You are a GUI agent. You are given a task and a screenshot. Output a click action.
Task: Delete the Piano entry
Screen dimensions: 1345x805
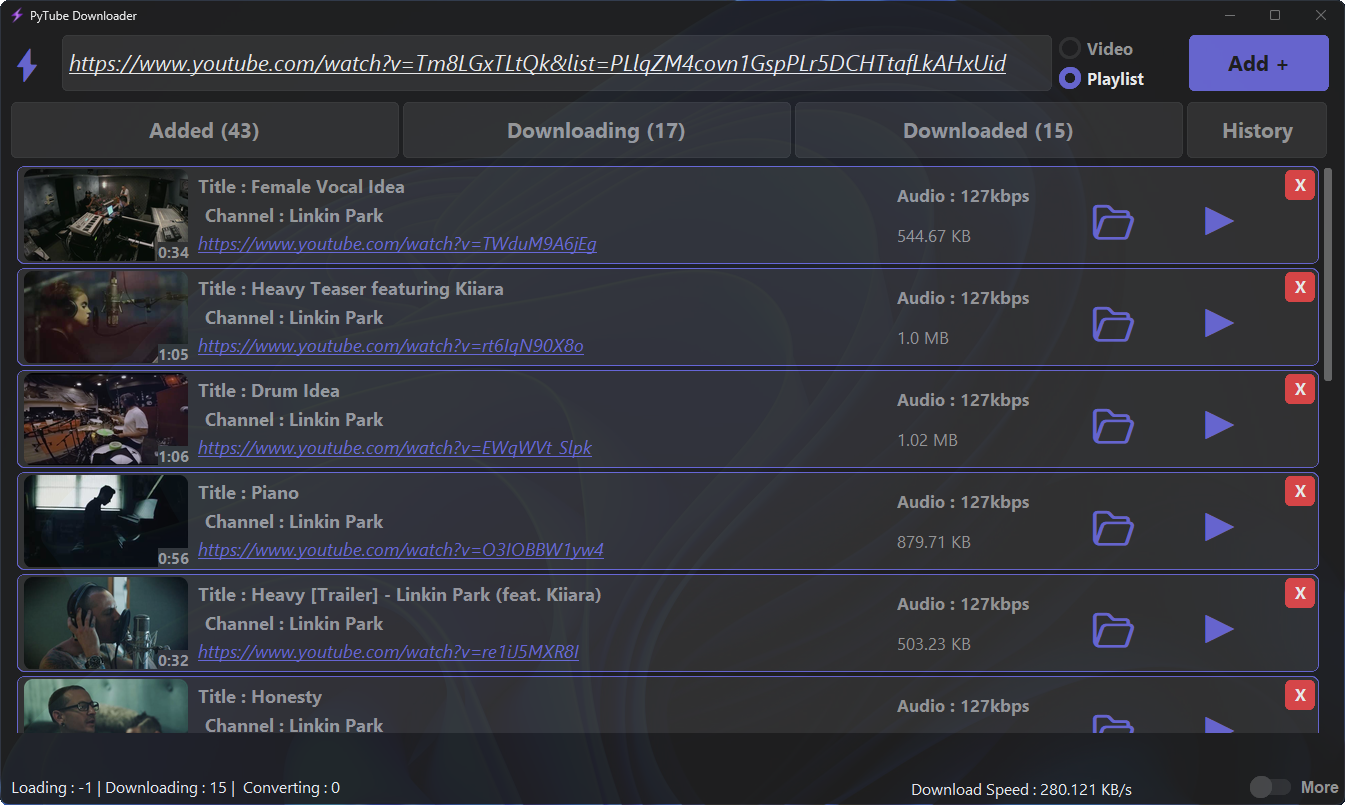1300,491
